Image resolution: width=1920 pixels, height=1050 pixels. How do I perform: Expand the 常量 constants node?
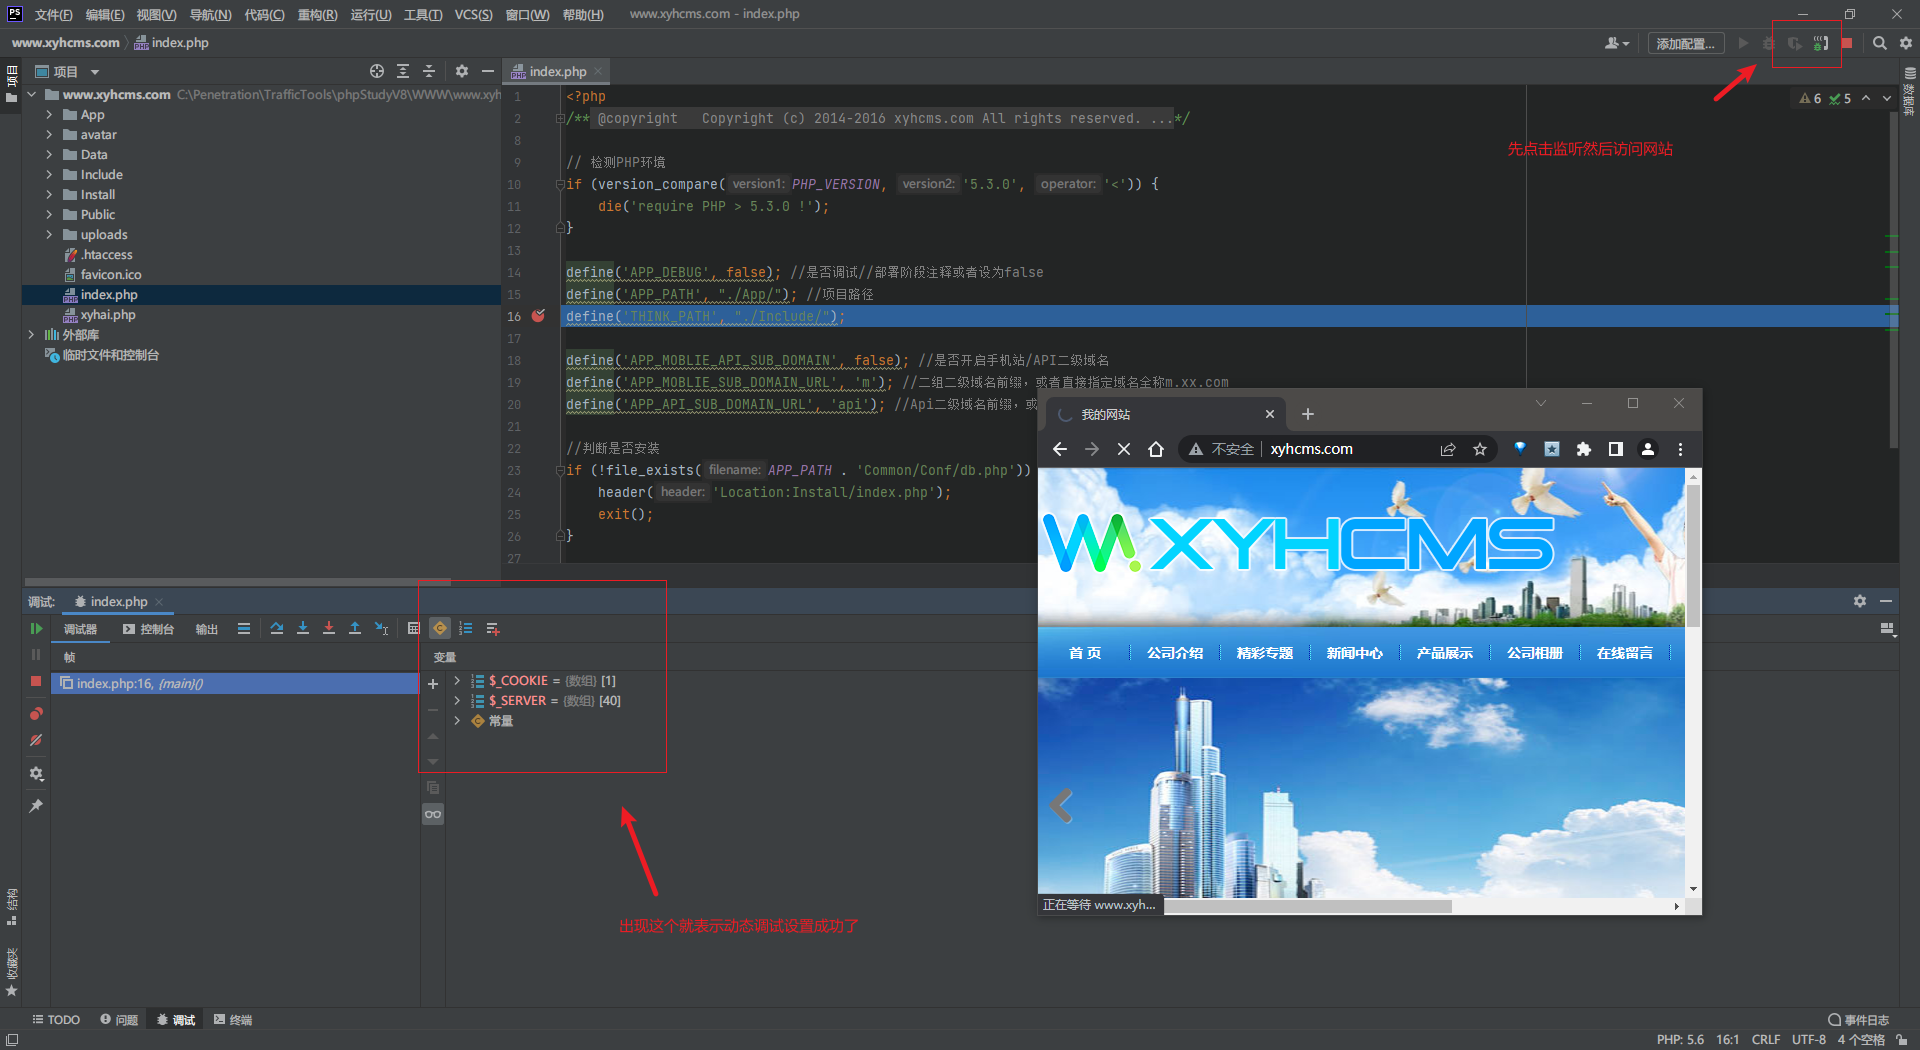point(457,721)
